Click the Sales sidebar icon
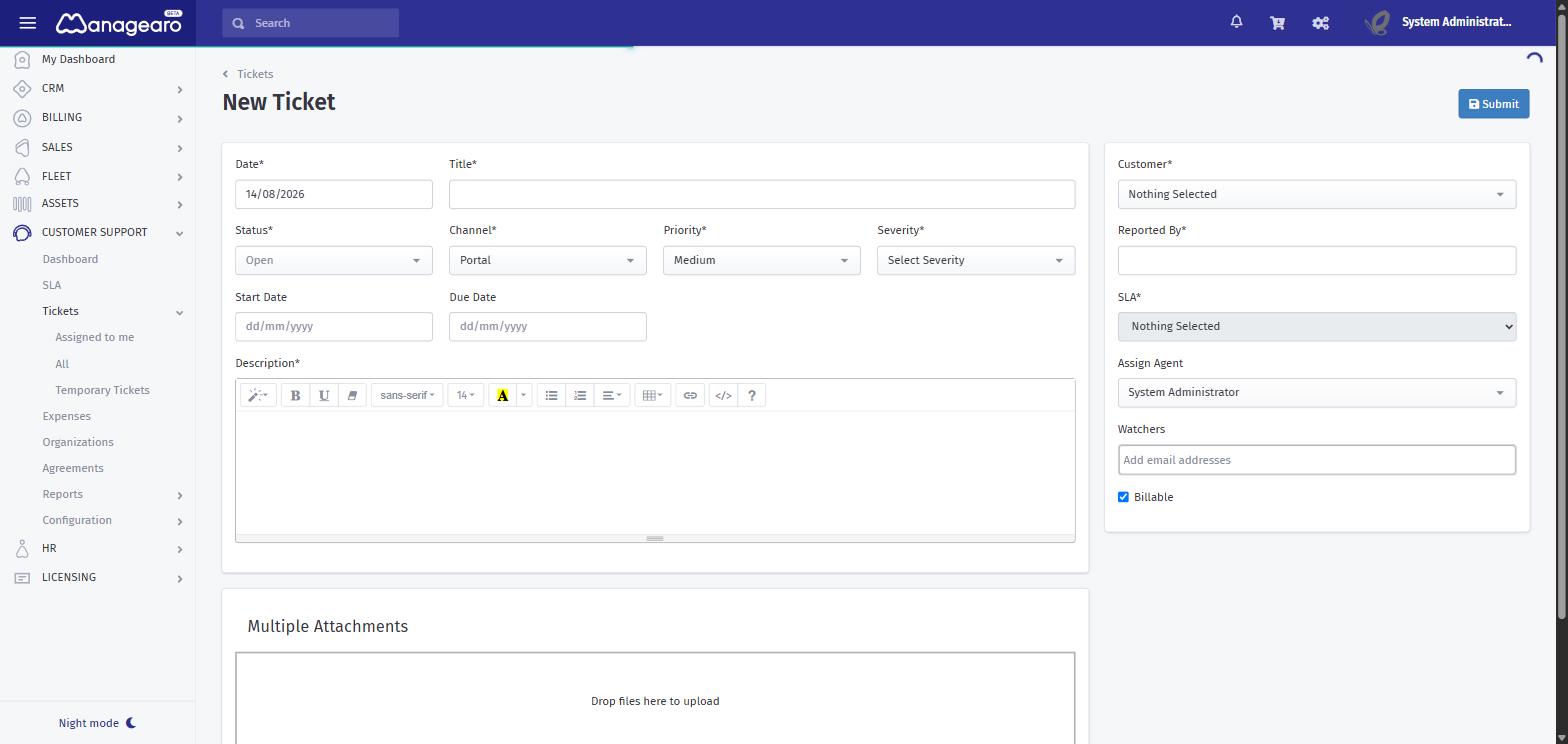The image size is (1568, 744). coord(22,148)
